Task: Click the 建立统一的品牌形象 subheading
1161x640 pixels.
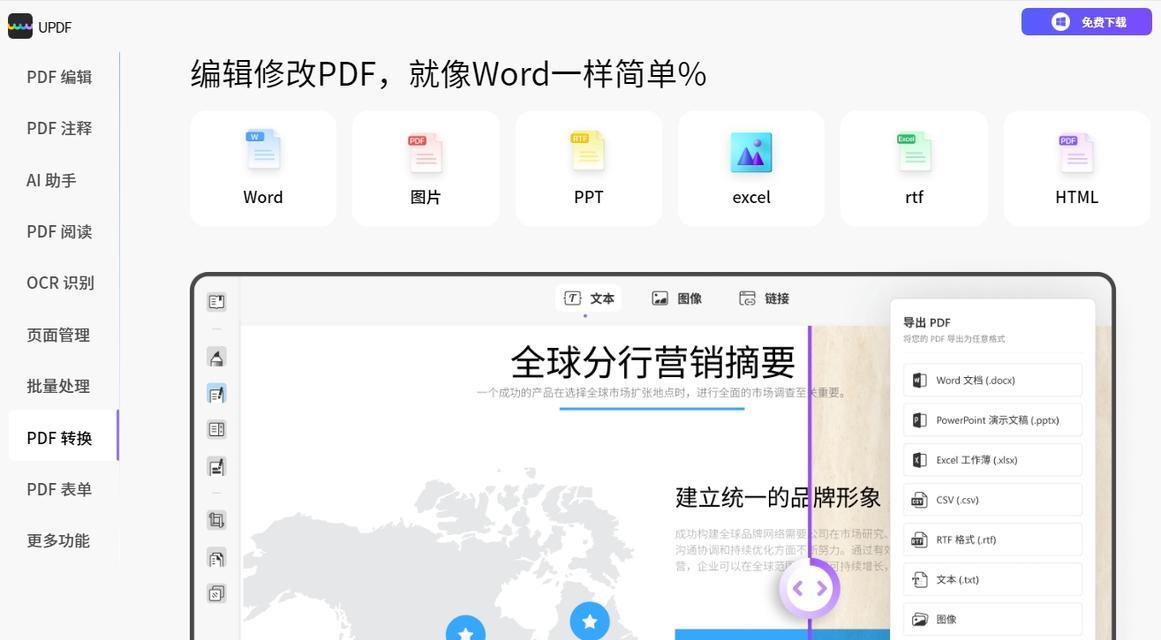Action: click(777, 497)
